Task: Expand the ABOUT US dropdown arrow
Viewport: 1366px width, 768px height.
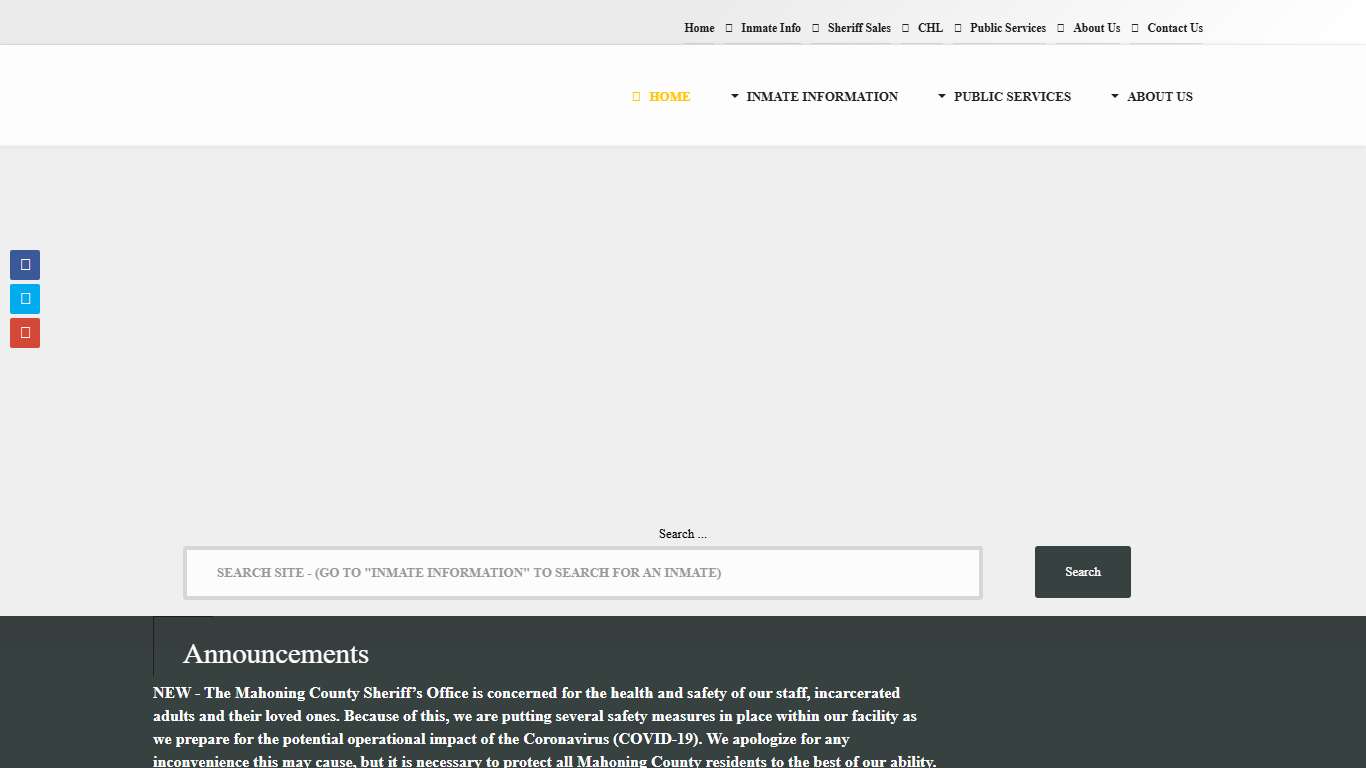Action: (1115, 97)
